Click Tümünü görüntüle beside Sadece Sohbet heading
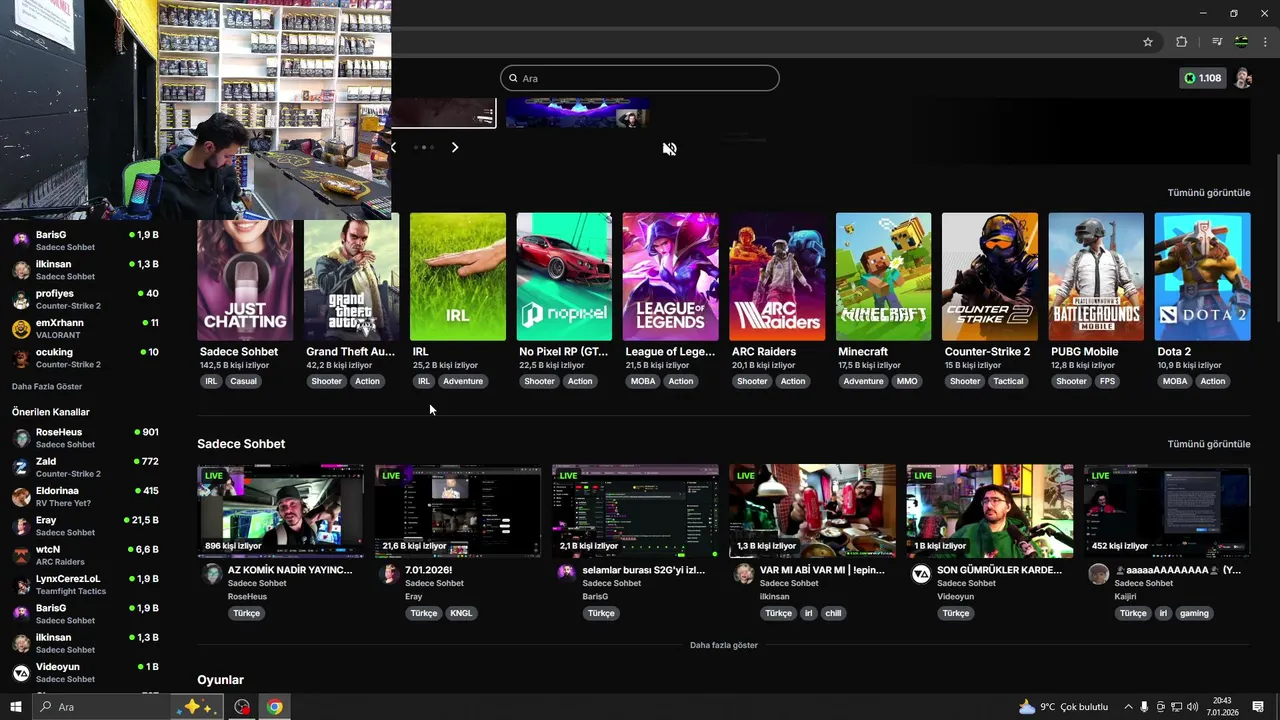 (1209, 444)
